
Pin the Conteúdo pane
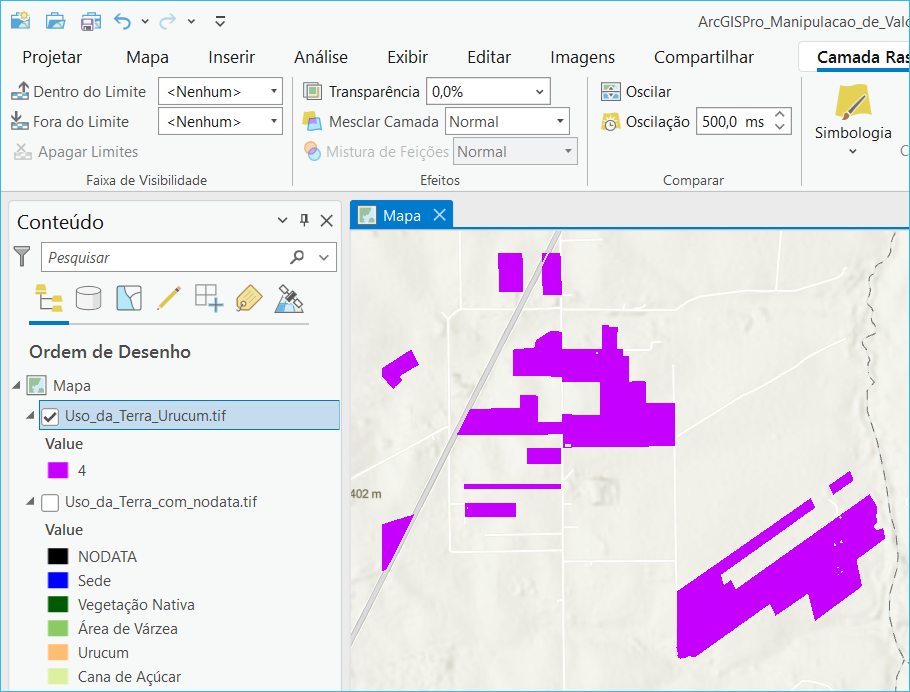click(304, 221)
